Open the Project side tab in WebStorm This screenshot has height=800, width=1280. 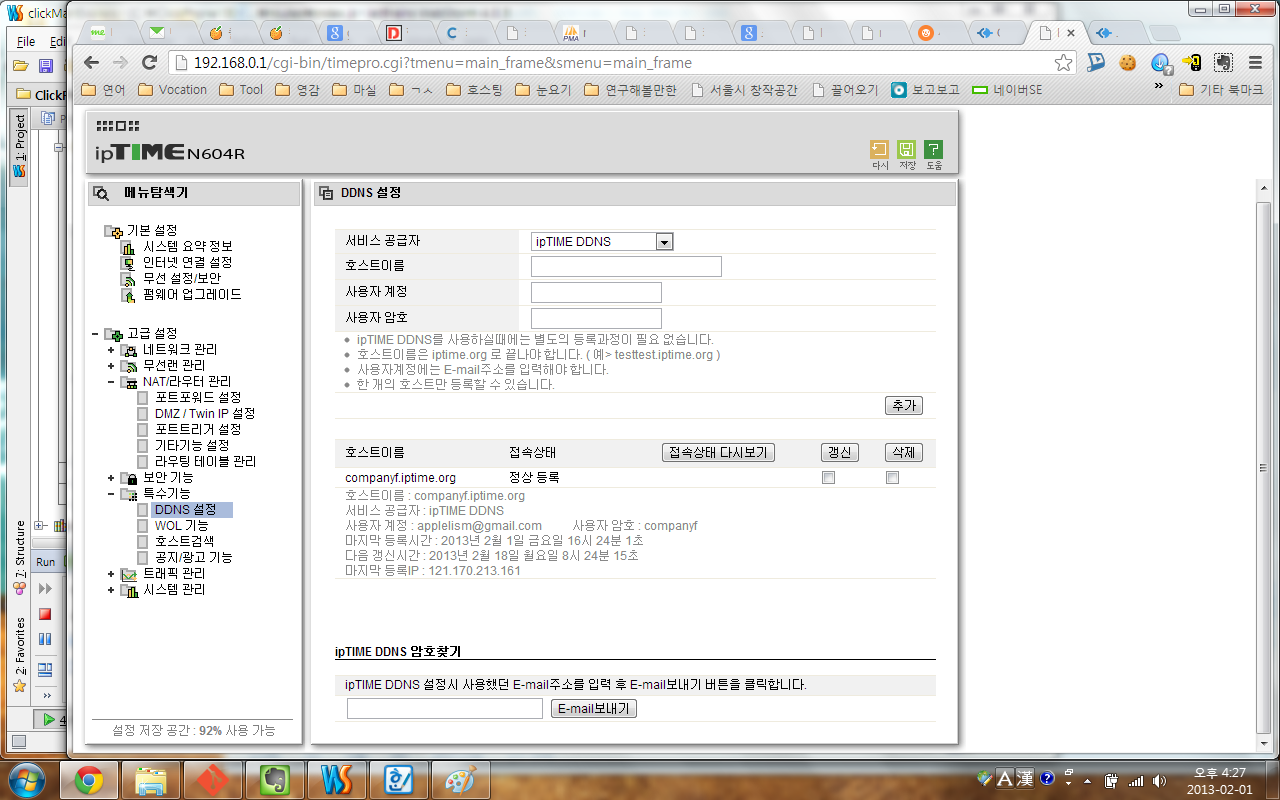coord(19,148)
